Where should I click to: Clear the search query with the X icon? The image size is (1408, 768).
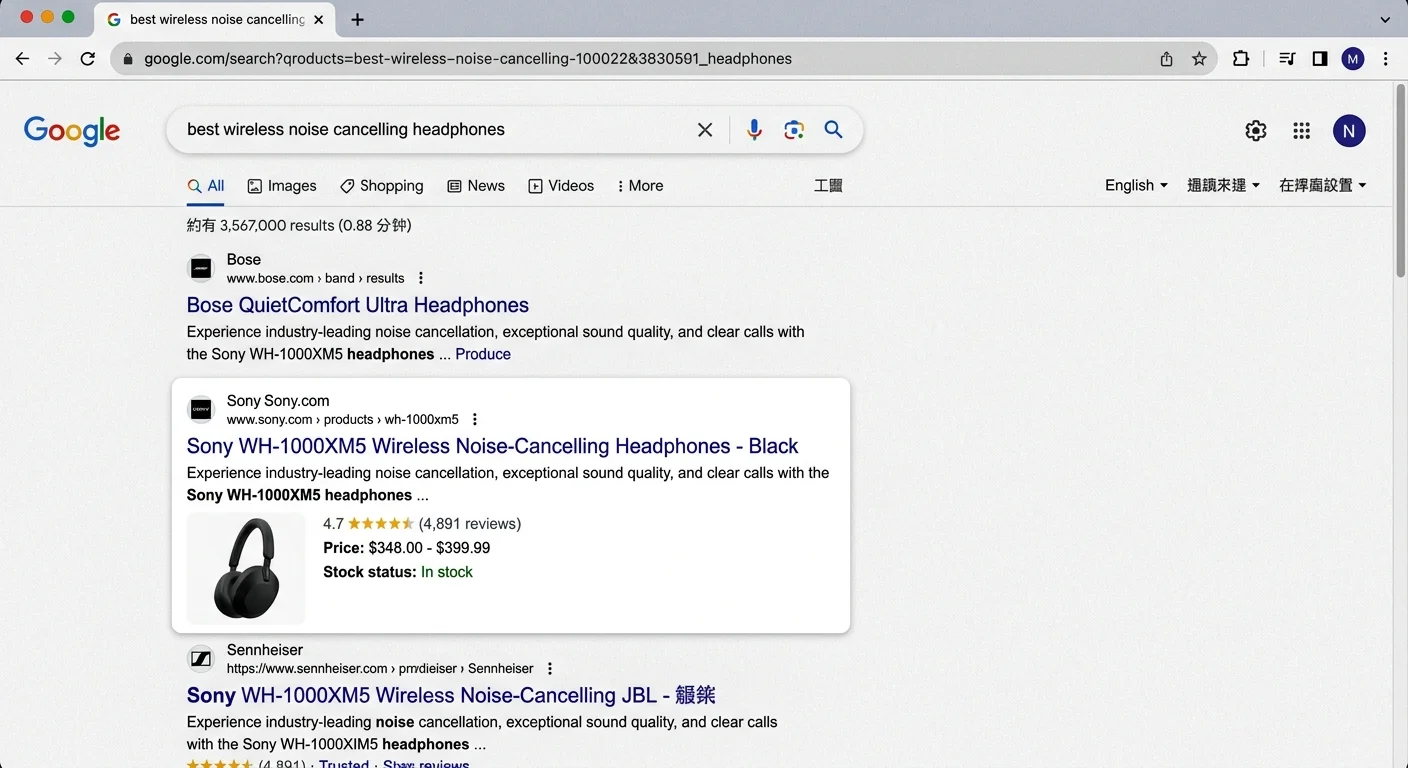(705, 129)
